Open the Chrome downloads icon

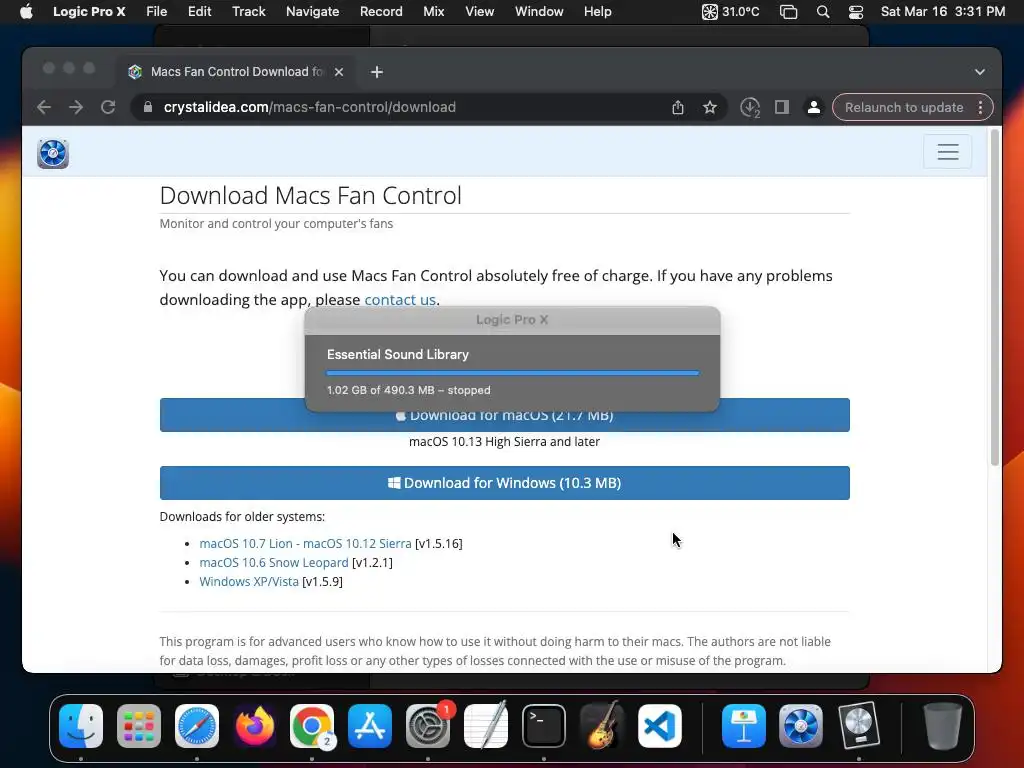(750, 107)
